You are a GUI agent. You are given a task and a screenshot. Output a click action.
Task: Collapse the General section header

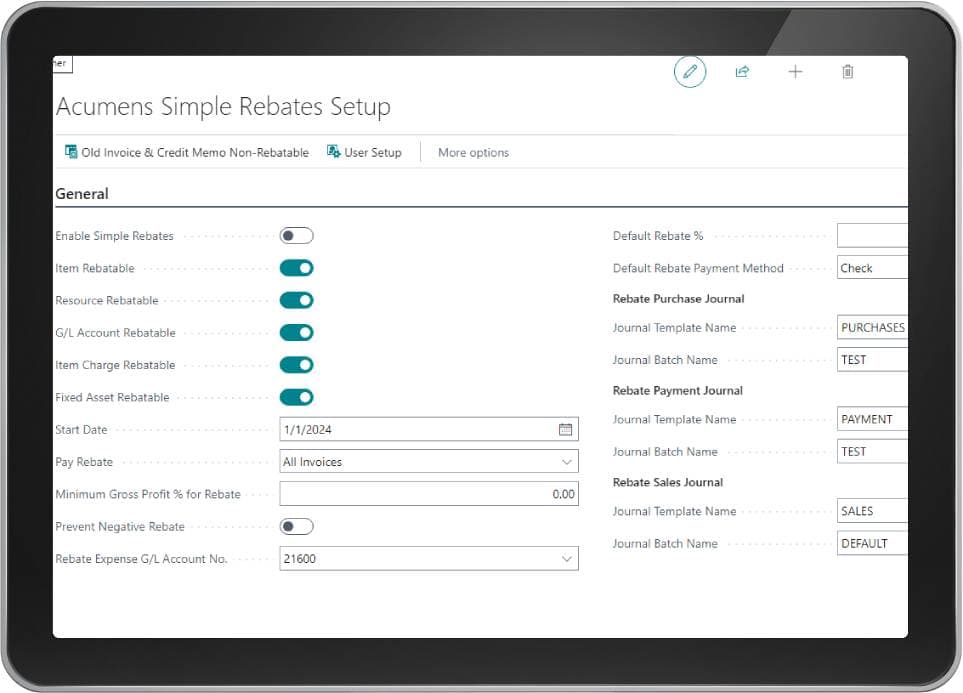click(x=82, y=194)
